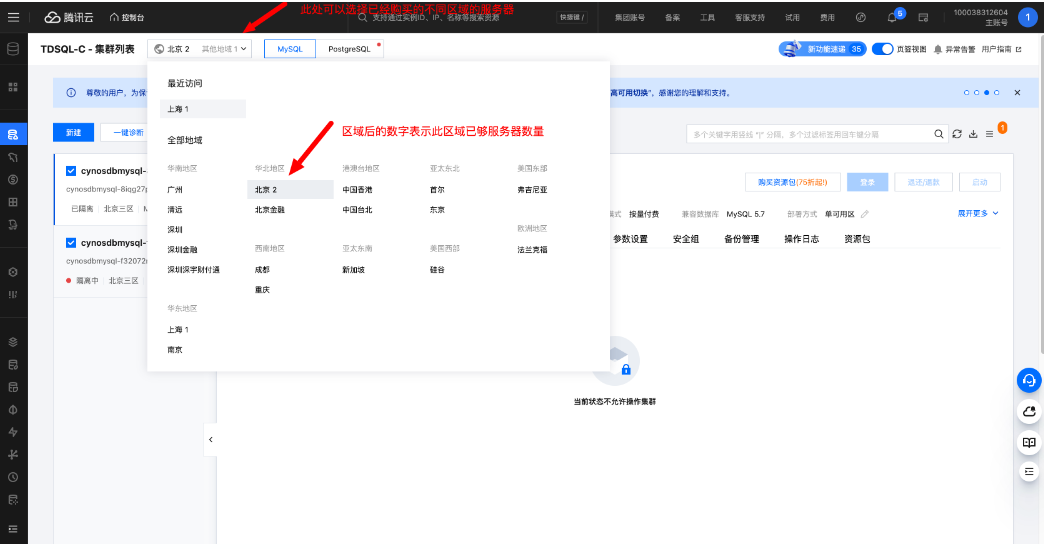Refresh the cluster list
This screenshot has height=549, width=1044.
957,134
